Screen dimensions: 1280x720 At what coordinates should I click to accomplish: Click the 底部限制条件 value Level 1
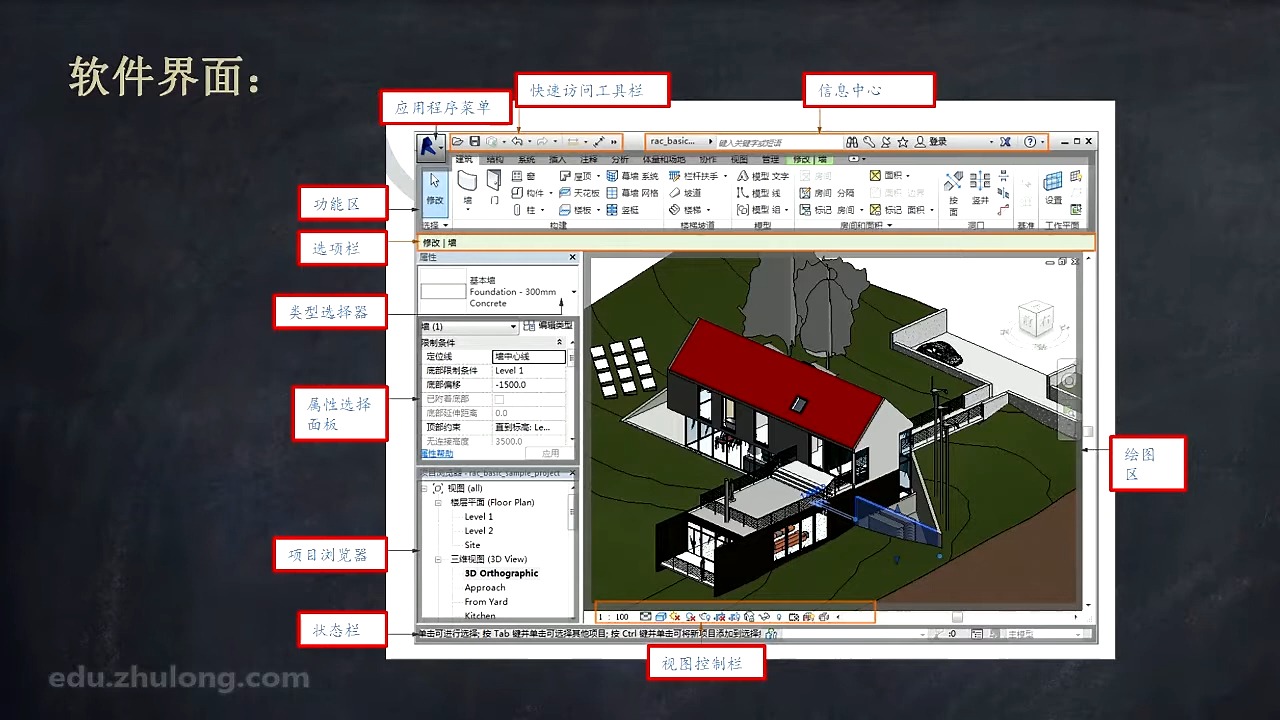point(530,371)
